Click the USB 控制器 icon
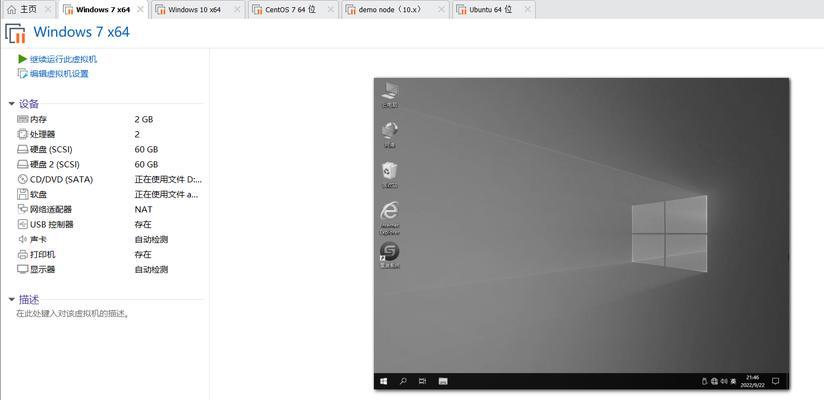 [x=23, y=224]
